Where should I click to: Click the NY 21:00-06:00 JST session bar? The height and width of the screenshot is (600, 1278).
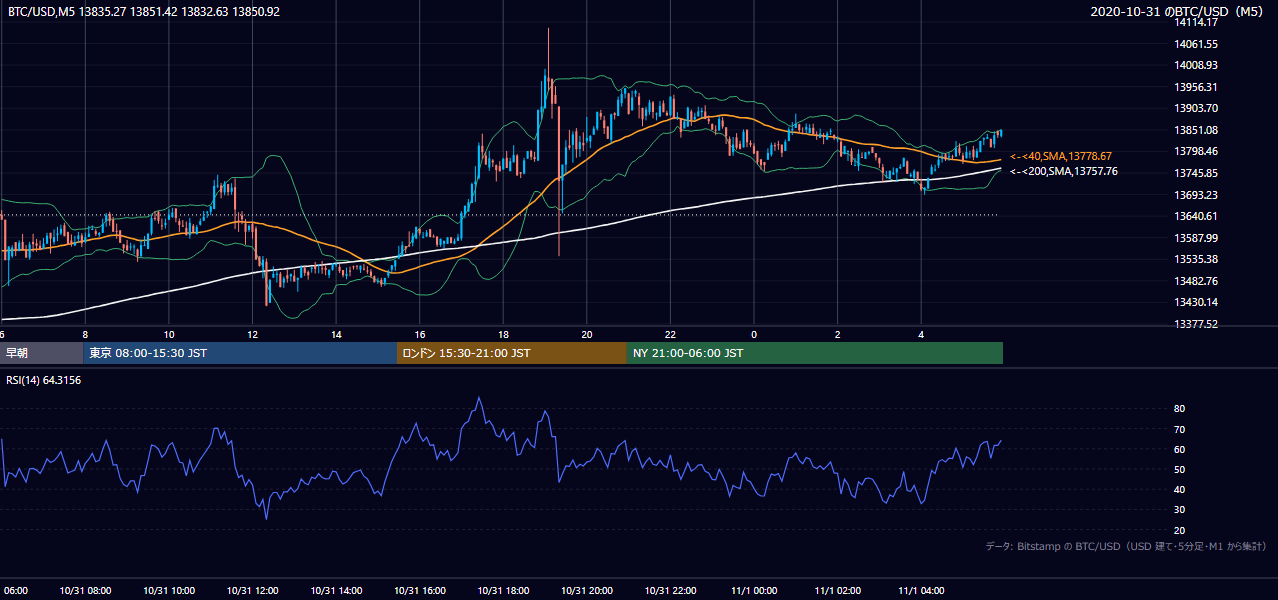point(815,353)
